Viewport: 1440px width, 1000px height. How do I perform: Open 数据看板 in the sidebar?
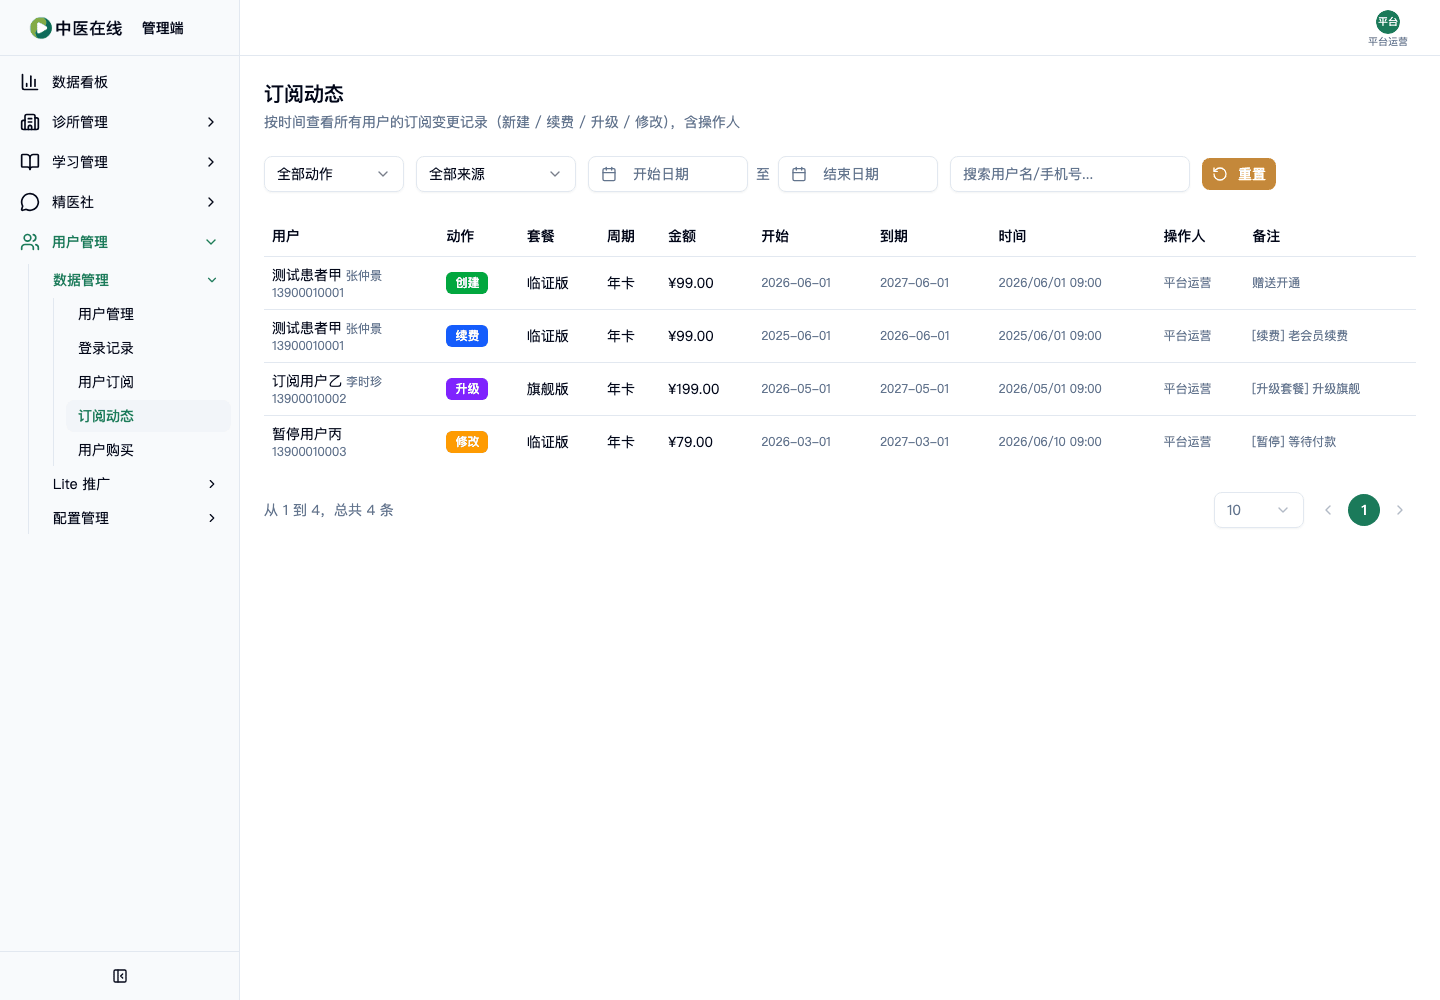[120, 82]
